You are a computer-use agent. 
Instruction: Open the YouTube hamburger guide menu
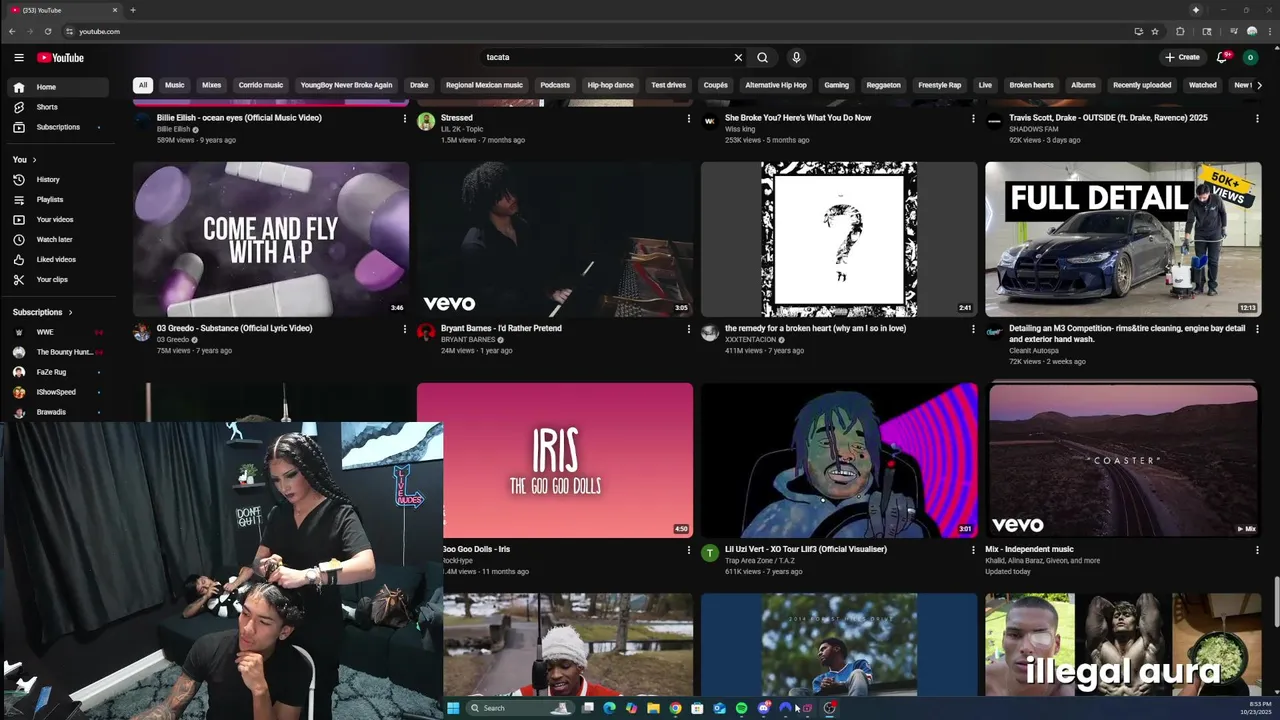click(x=18, y=57)
